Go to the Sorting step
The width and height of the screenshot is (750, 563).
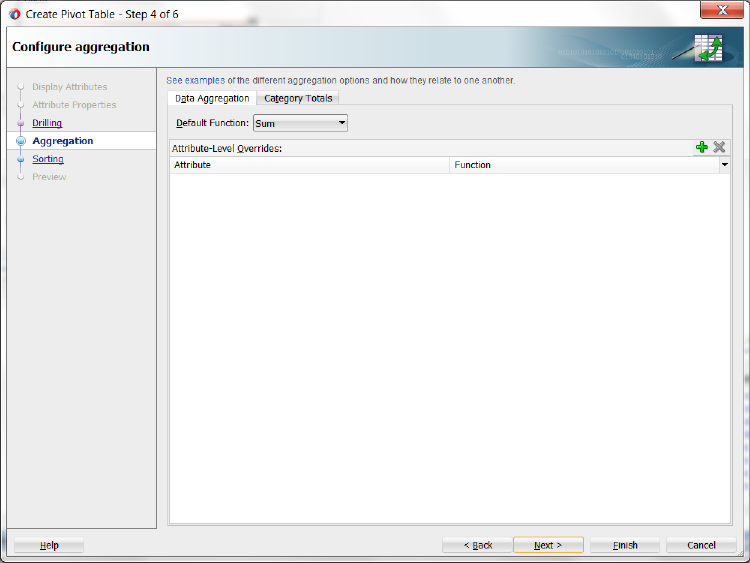(48, 159)
